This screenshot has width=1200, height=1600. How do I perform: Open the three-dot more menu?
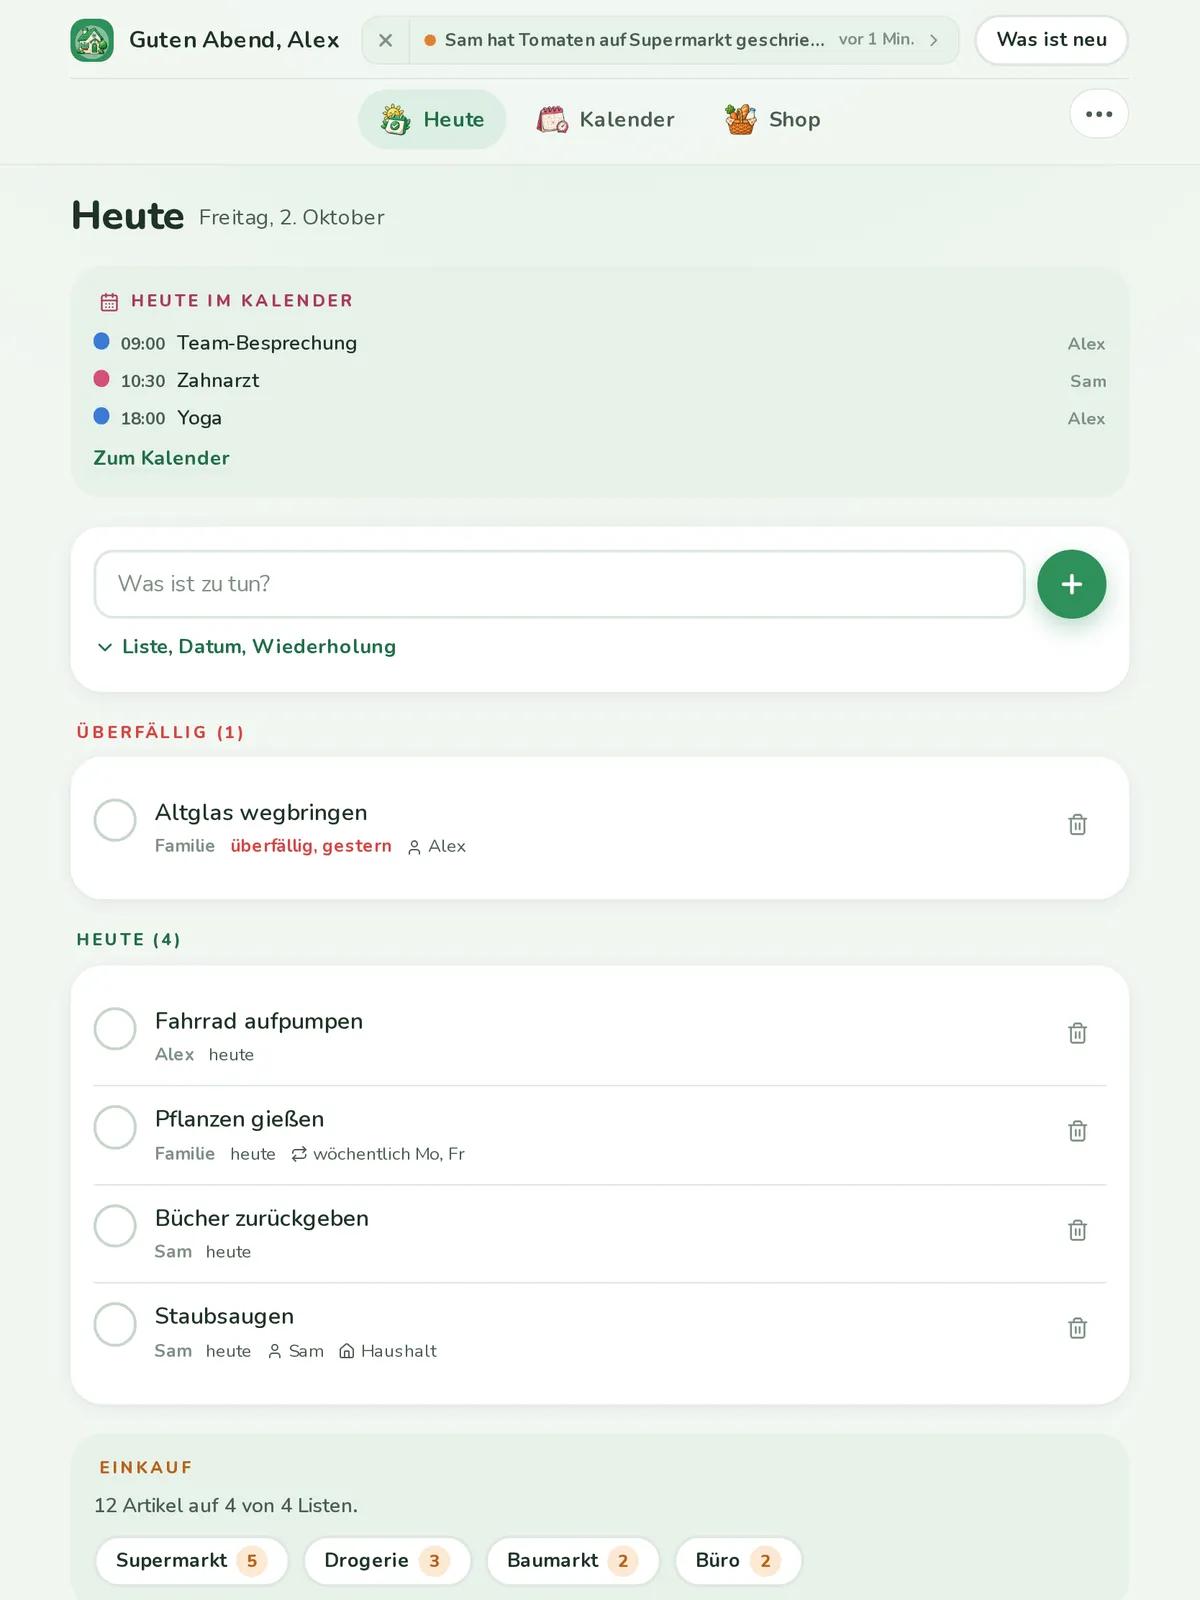[x=1099, y=114]
